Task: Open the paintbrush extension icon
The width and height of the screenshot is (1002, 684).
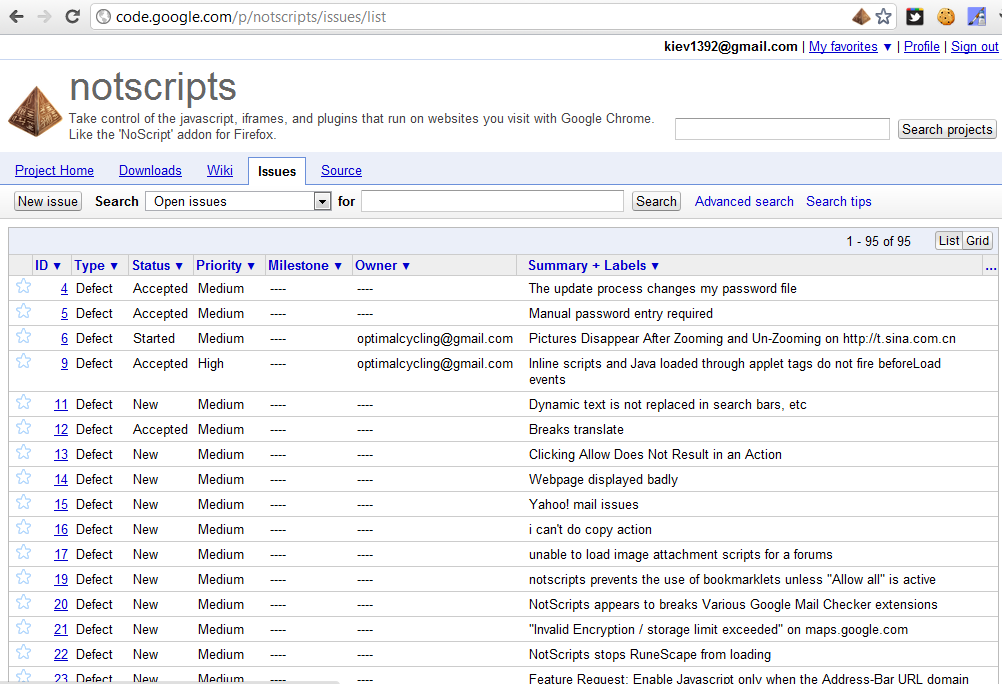Action: pos(976,16)
